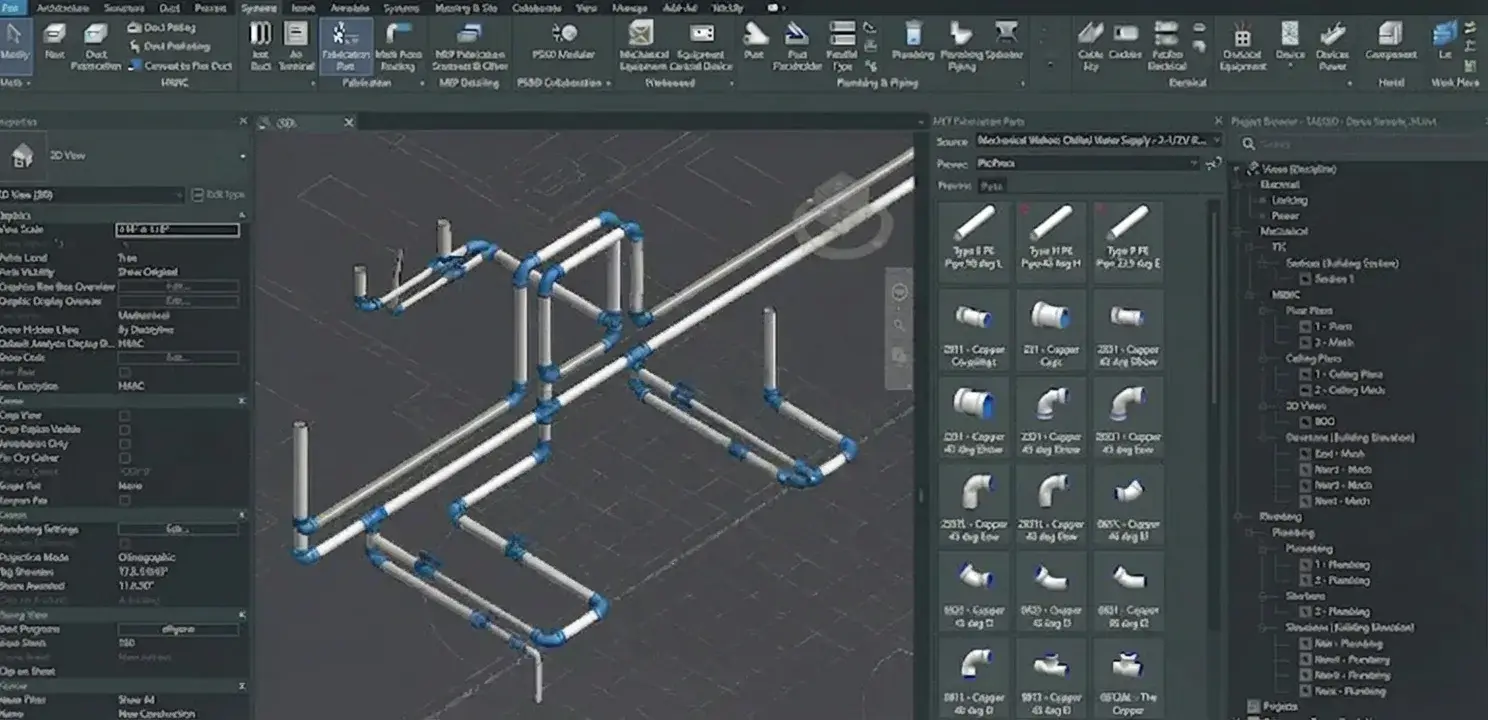
Task: Collapse the Graphics section in Properties
Action: pyautogui.click(x=241, y=215)
